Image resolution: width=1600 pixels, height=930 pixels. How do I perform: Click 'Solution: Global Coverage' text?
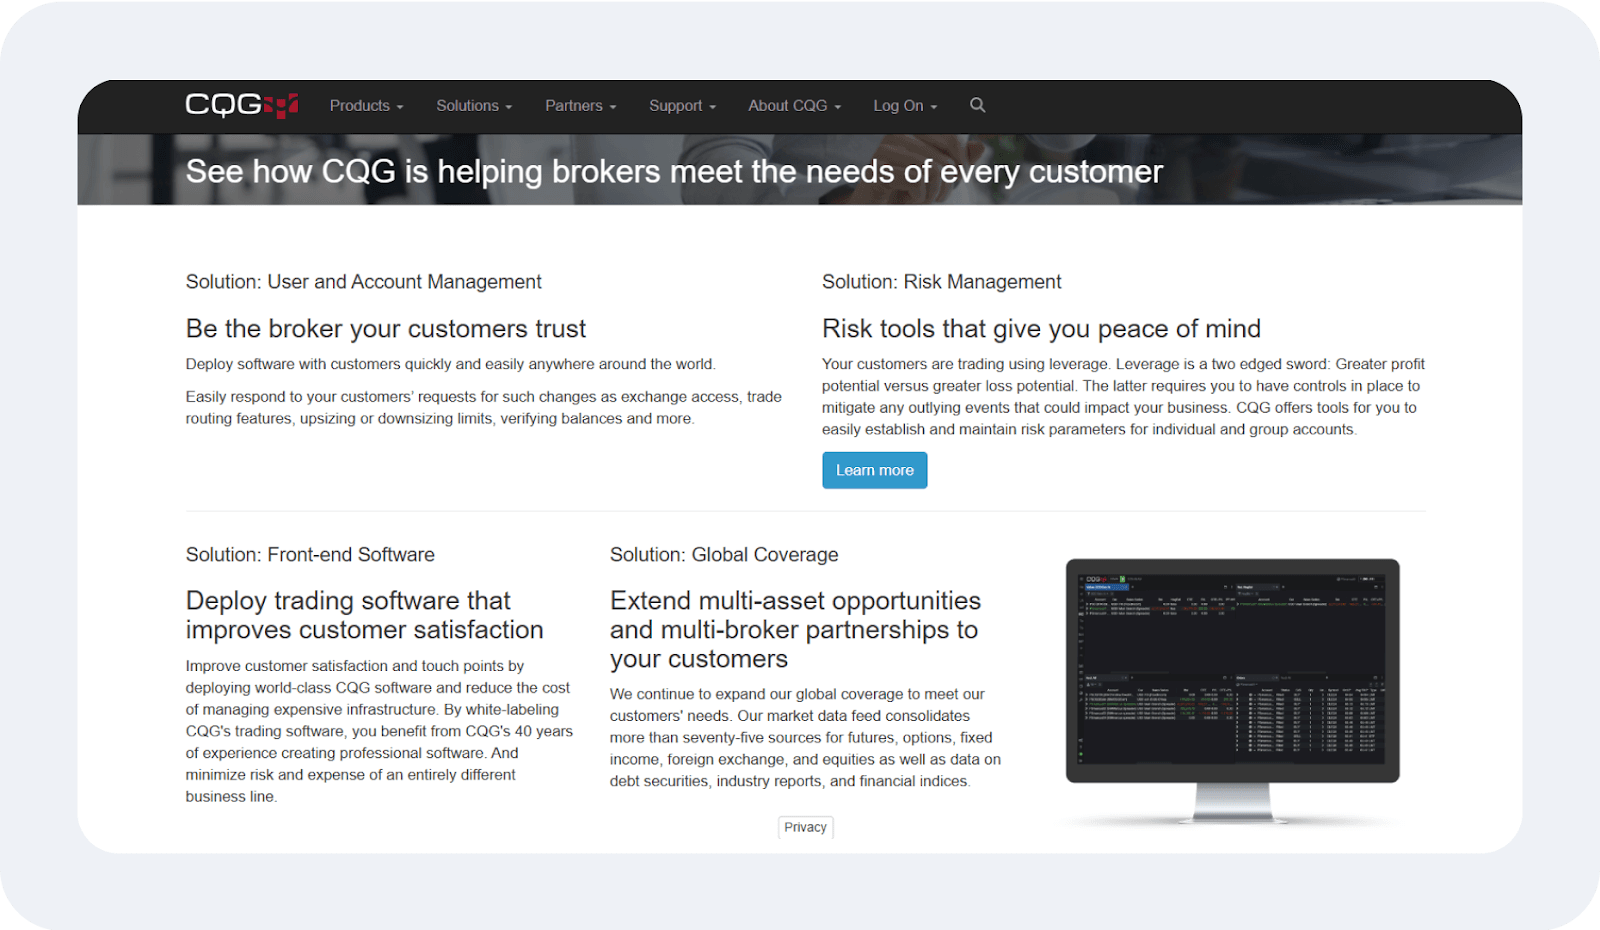point(724,555)
